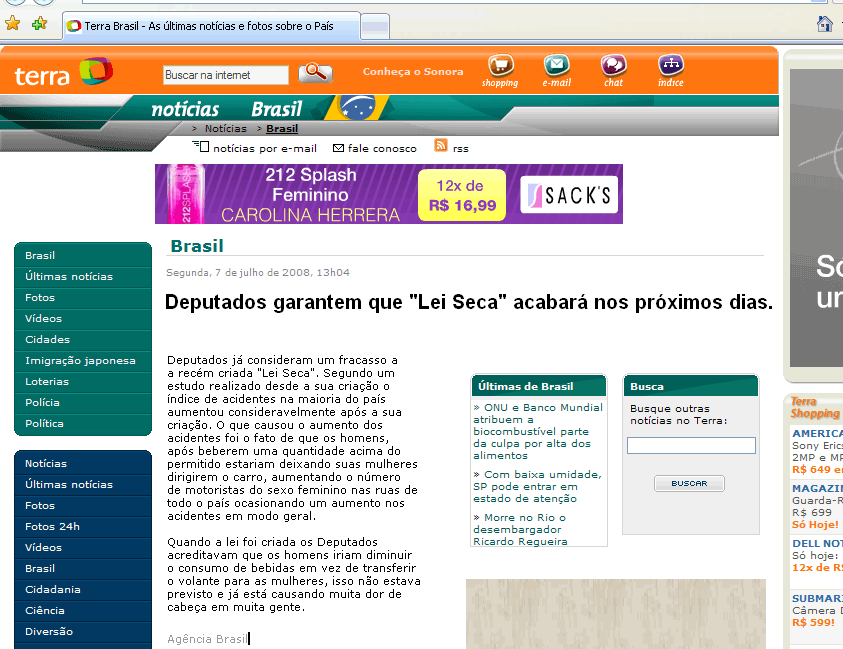This screenshot has height=649, width=843.
Task: Open Cidades menu item
Action: pyautogui.click(x=83, y=339)
